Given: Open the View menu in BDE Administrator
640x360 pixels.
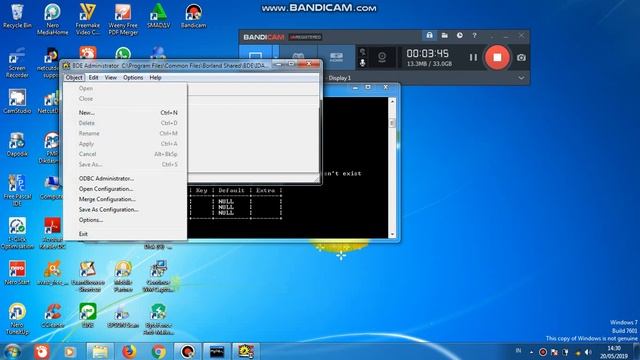Looking at the screenshot, I should click(x=111, y=78).
